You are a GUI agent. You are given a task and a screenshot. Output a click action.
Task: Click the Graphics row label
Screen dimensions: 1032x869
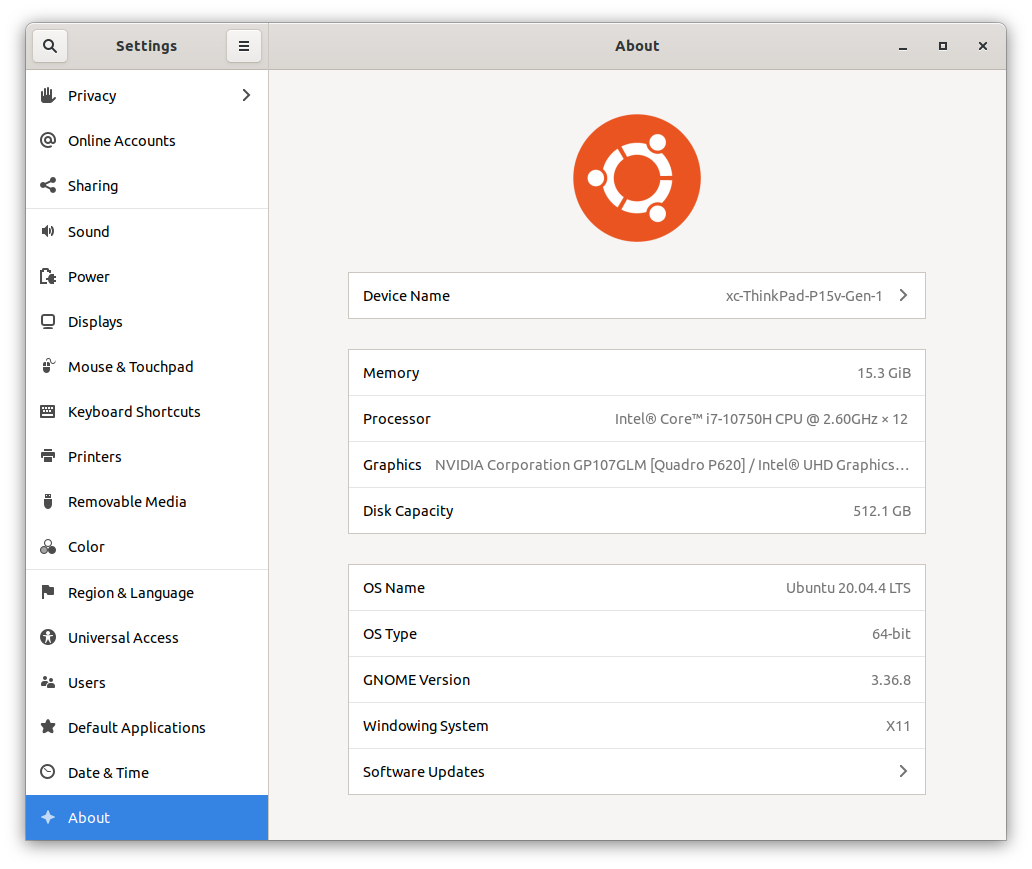tap(392, 465)
